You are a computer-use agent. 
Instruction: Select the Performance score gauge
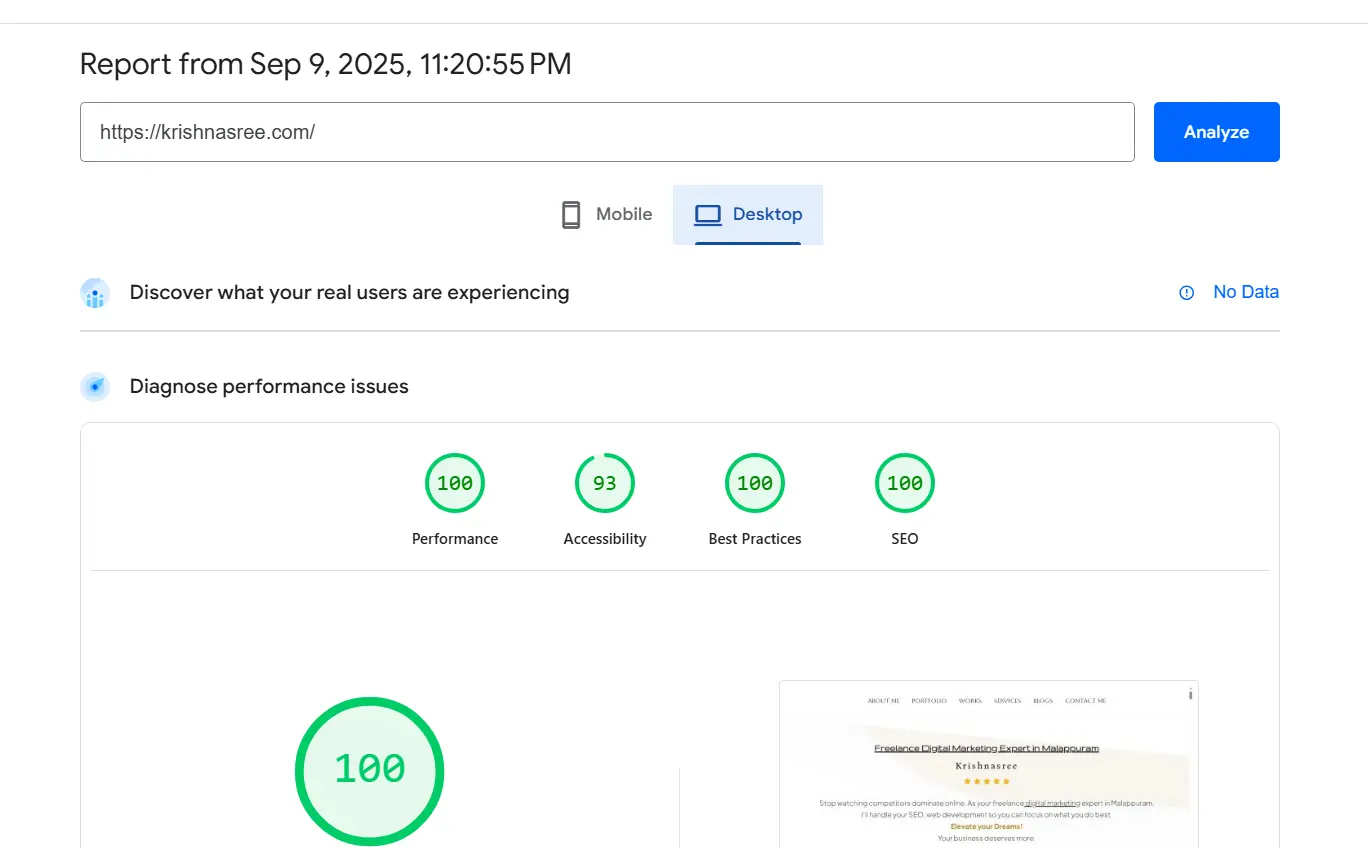[x=455, y=484]
